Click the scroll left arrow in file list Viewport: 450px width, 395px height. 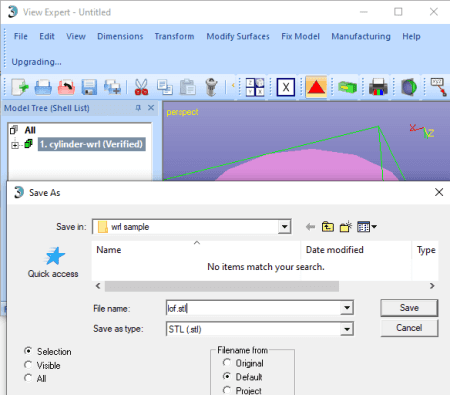[98, 286]
